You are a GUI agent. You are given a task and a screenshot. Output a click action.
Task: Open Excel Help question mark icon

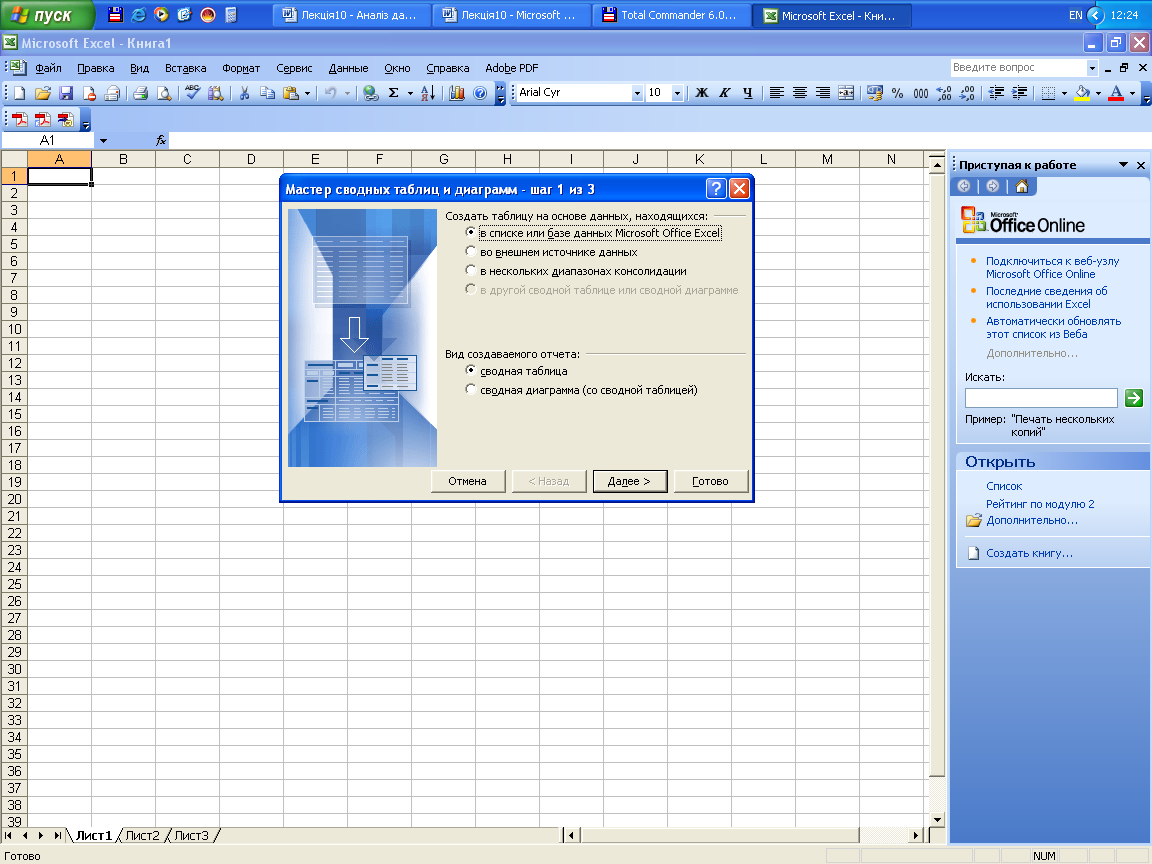coord(480,93)
